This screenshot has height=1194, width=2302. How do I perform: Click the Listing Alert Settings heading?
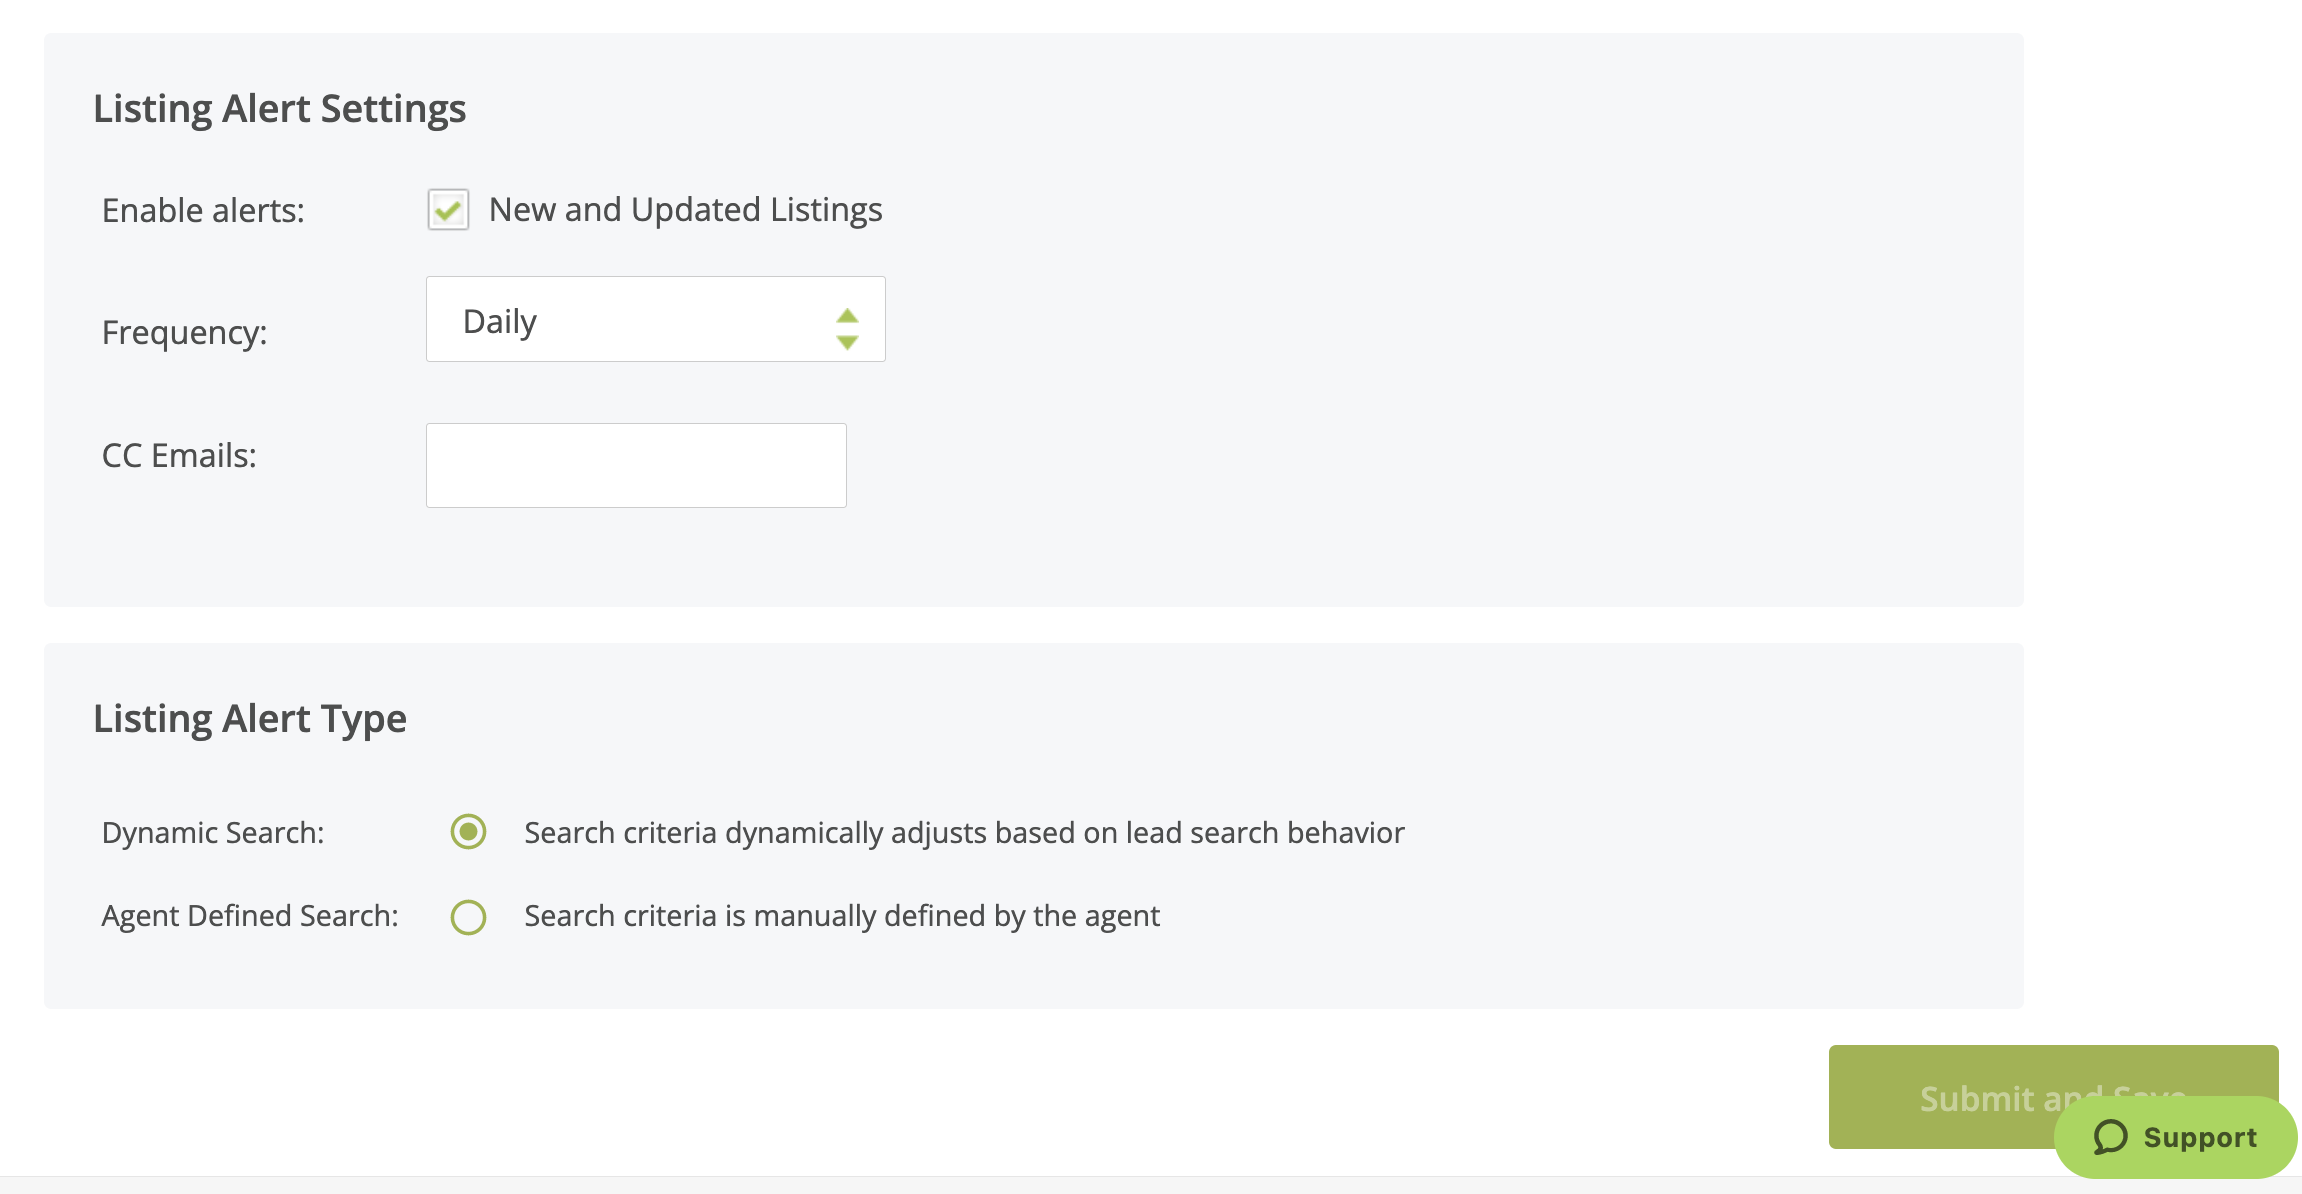[280, 108]
